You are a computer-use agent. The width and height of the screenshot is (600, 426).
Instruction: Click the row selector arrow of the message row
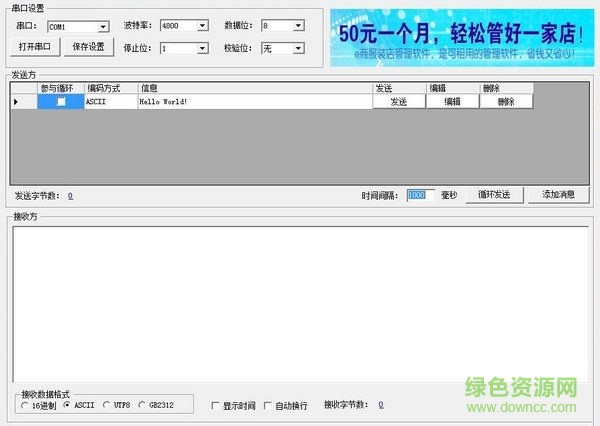[x=24, y=102]
